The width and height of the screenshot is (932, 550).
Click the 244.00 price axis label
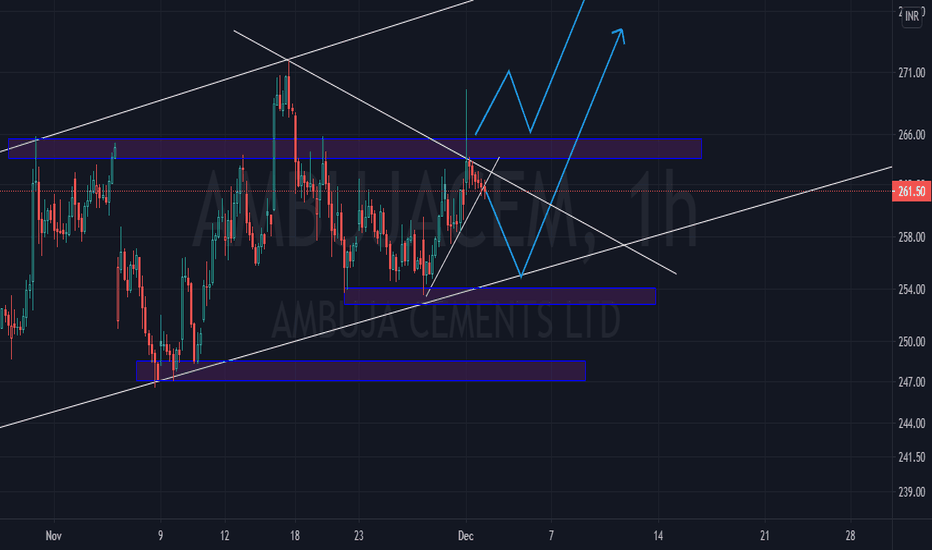tap(911, 423)
